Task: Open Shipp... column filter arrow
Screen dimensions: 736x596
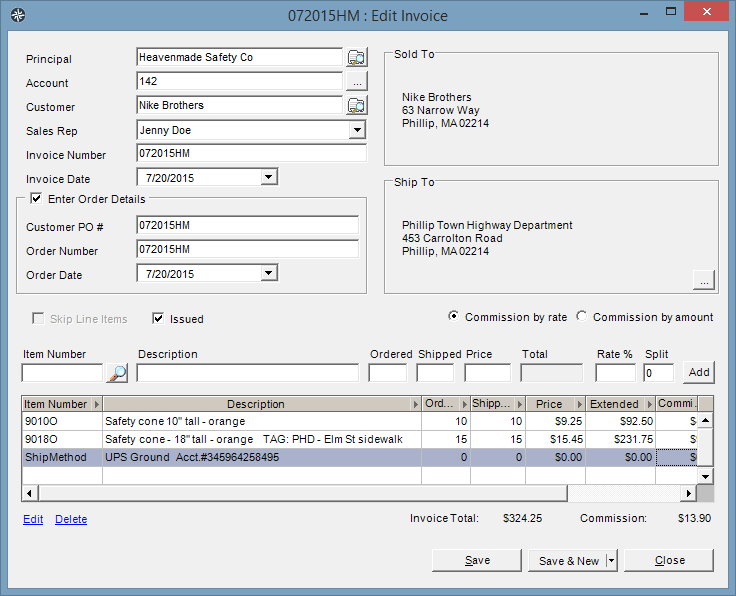Action: (x=520, y=404)
